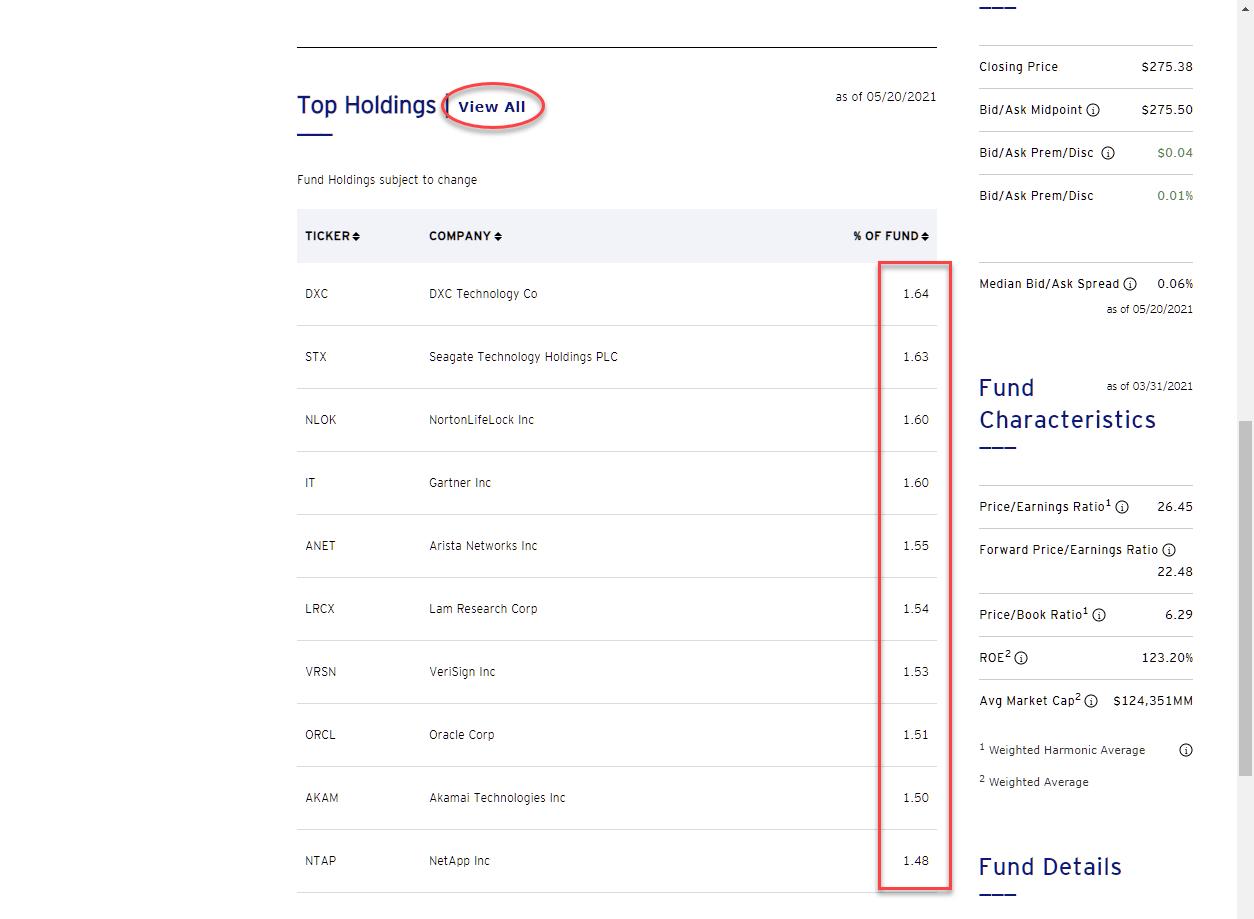Click the NLOK ticker cell
The image size is (1254, 919).
click(321, 420)
